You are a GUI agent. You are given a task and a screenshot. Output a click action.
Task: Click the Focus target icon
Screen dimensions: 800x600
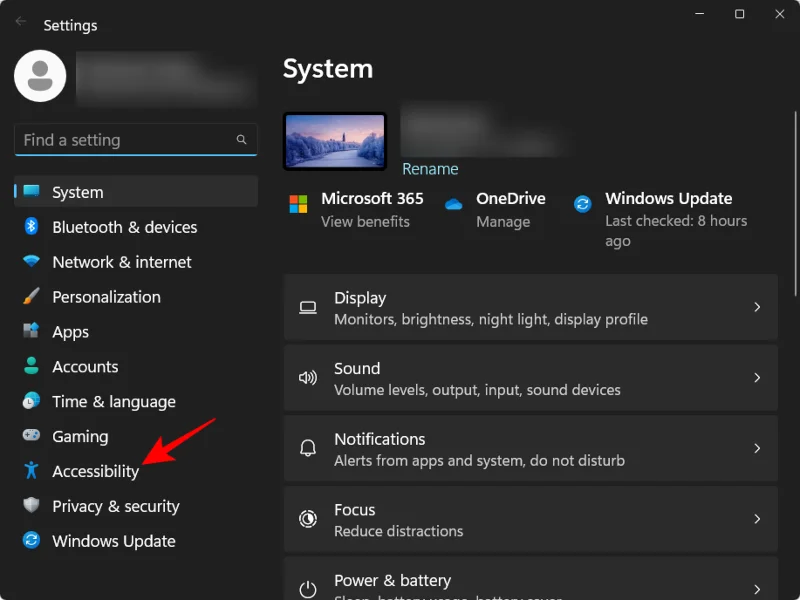pyautogui.click(x=308, y=518)
